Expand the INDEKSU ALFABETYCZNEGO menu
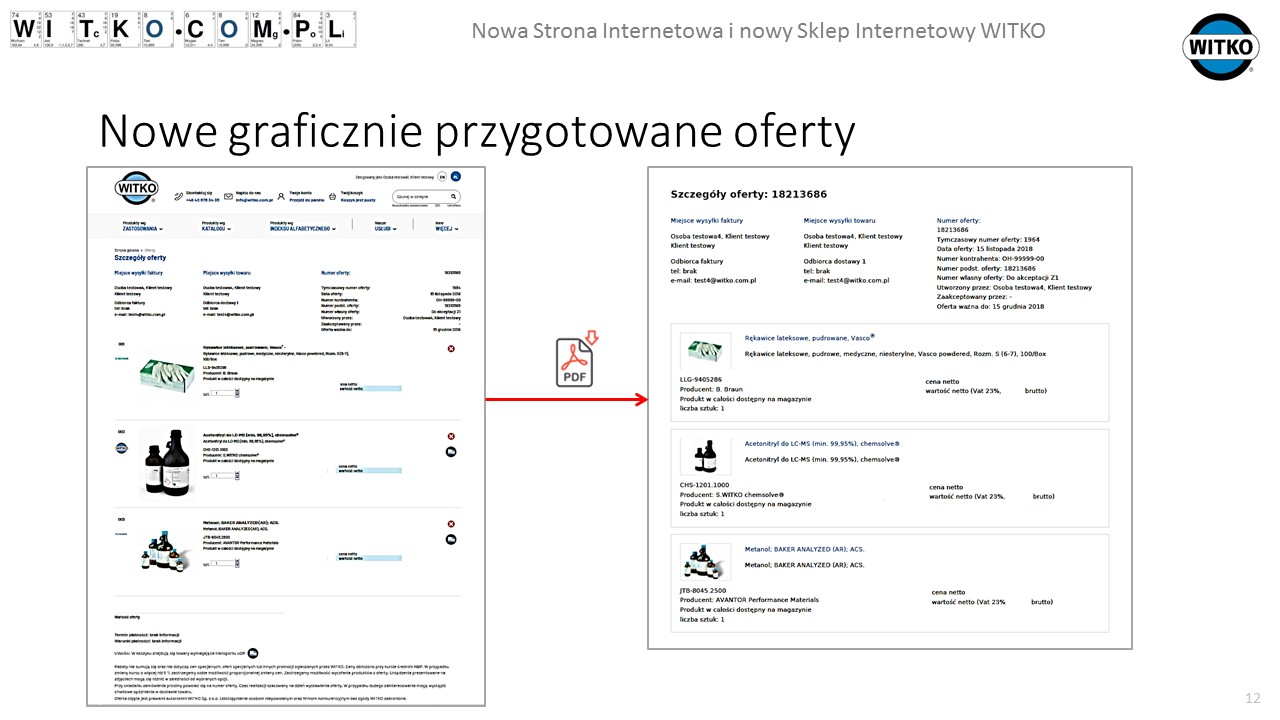The height and width of the screenshot is (720, 1280). (x=303, y=228)
